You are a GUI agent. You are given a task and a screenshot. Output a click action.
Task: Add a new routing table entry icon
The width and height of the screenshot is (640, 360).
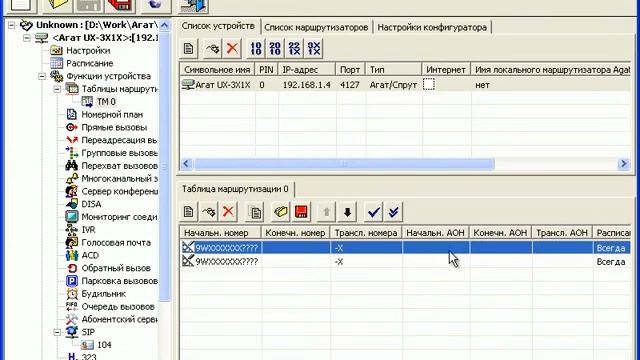tap(188, 212)
